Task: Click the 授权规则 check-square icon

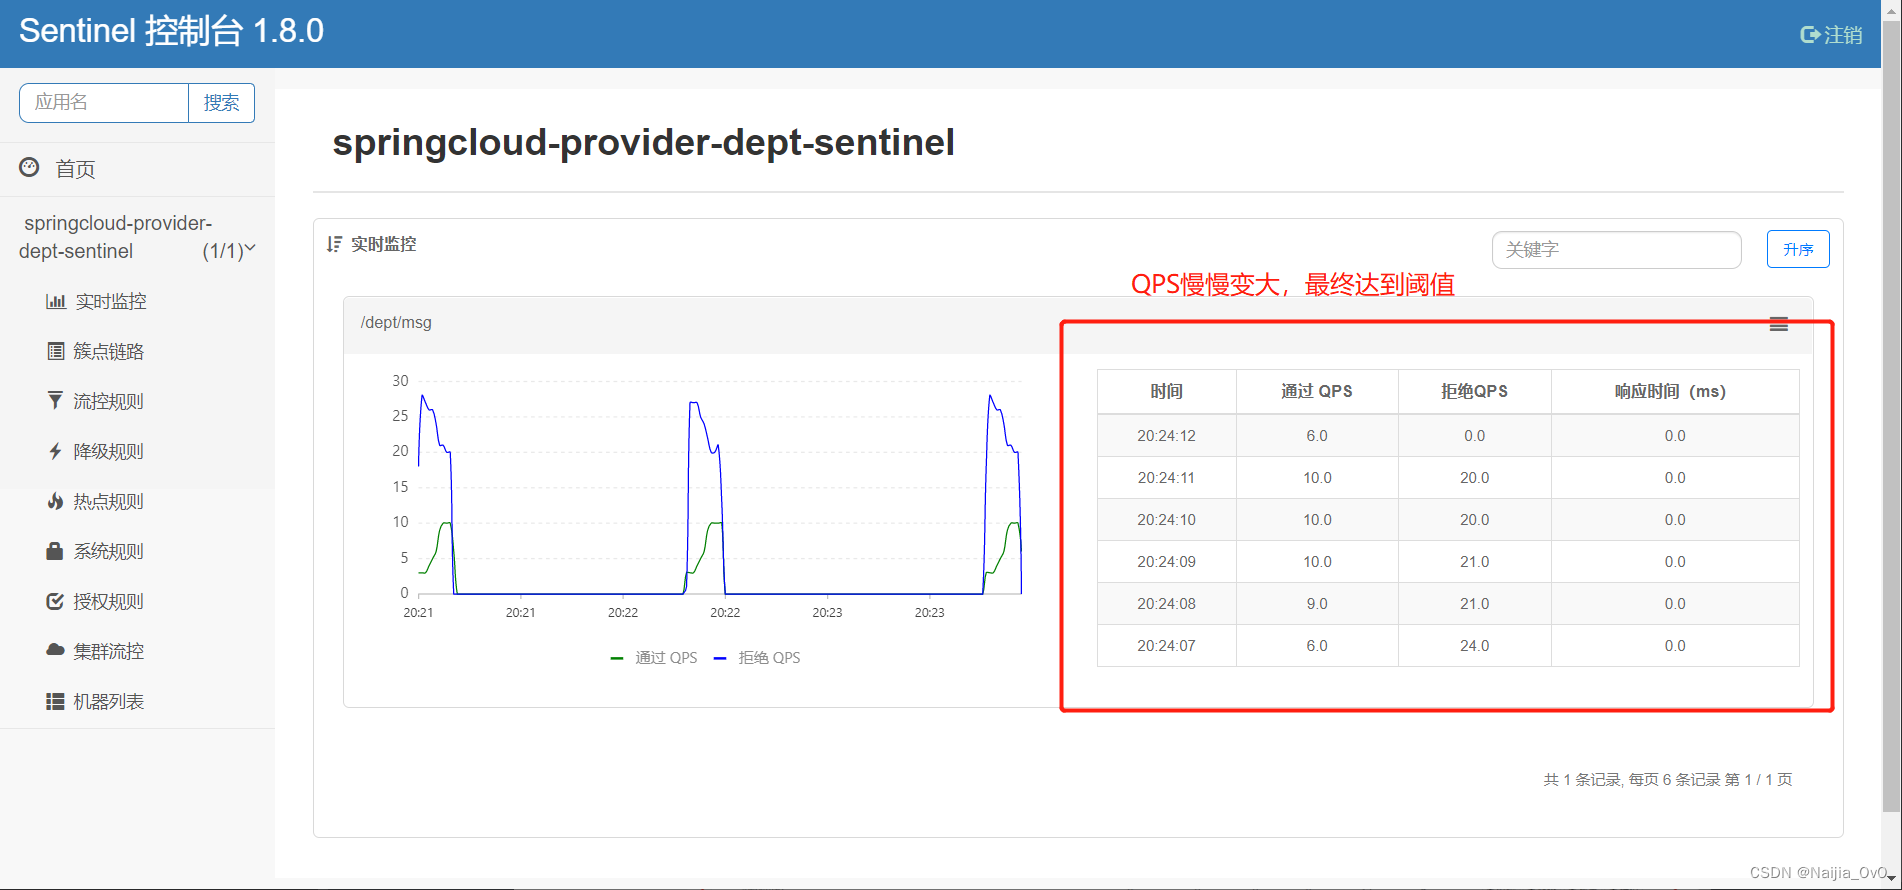Action: coord(56,601)
